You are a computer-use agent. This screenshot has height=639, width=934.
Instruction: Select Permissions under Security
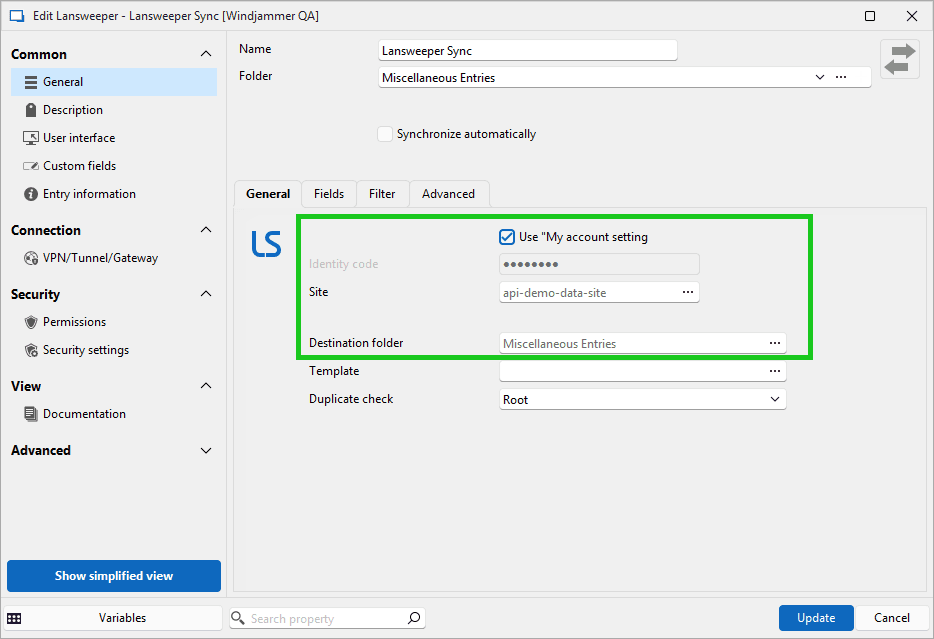coord(76,321)
